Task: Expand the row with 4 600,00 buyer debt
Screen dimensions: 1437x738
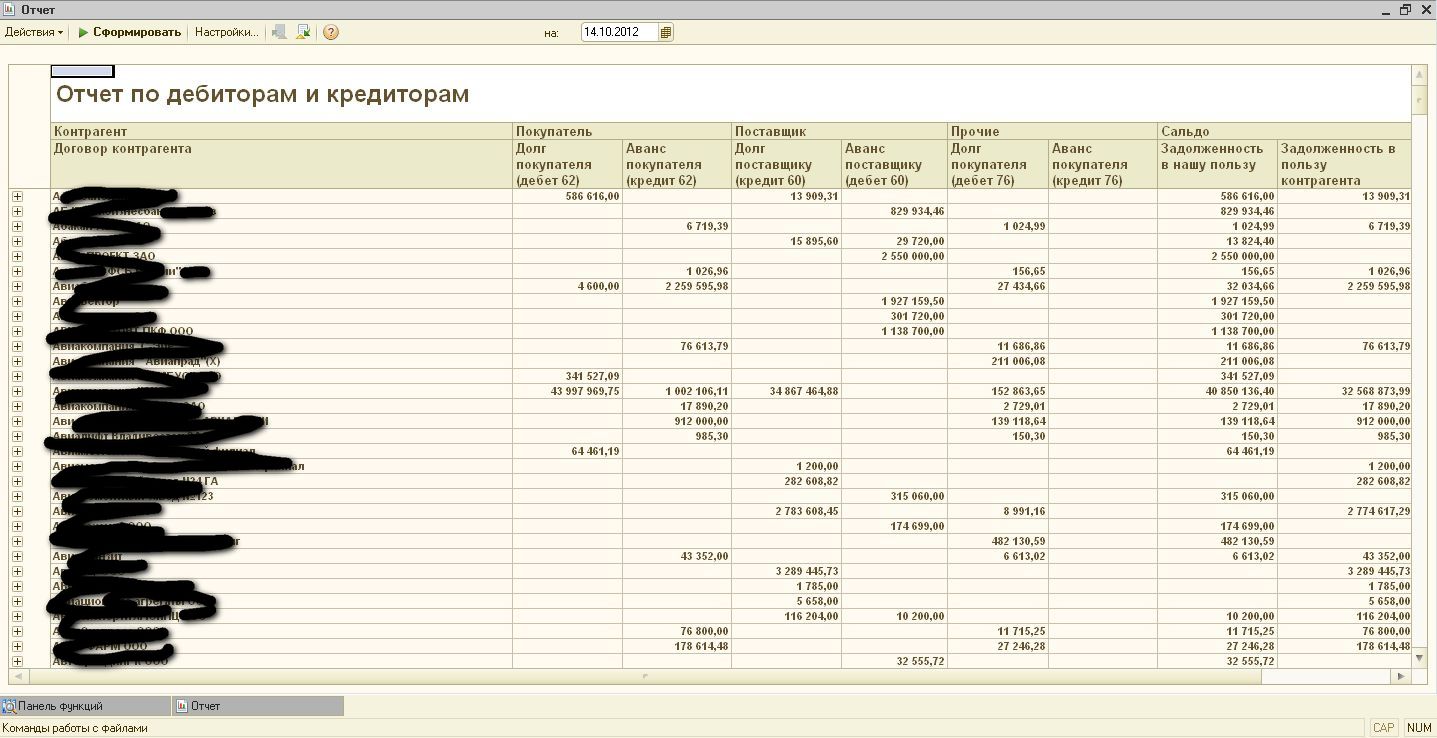Action: [x=17, y=286]
